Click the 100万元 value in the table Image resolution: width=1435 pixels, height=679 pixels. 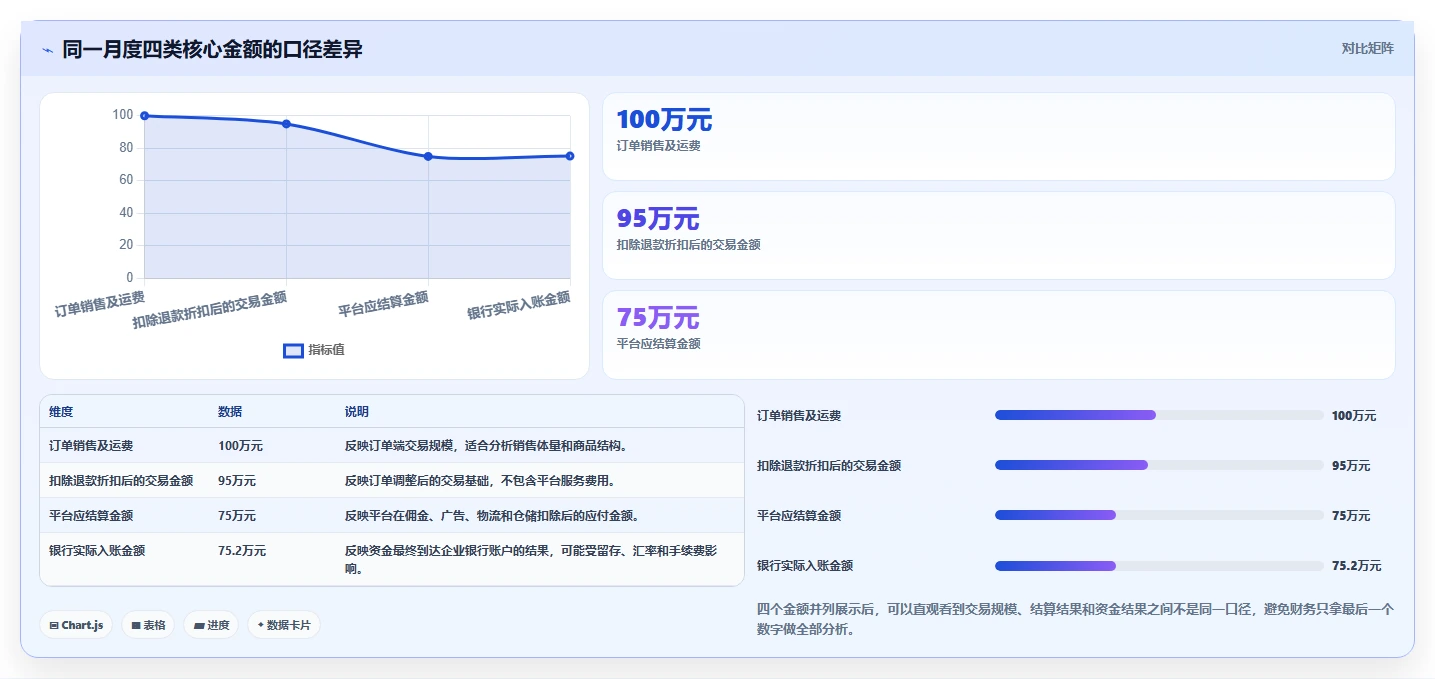pyautogui.click(x=240, y=446)
